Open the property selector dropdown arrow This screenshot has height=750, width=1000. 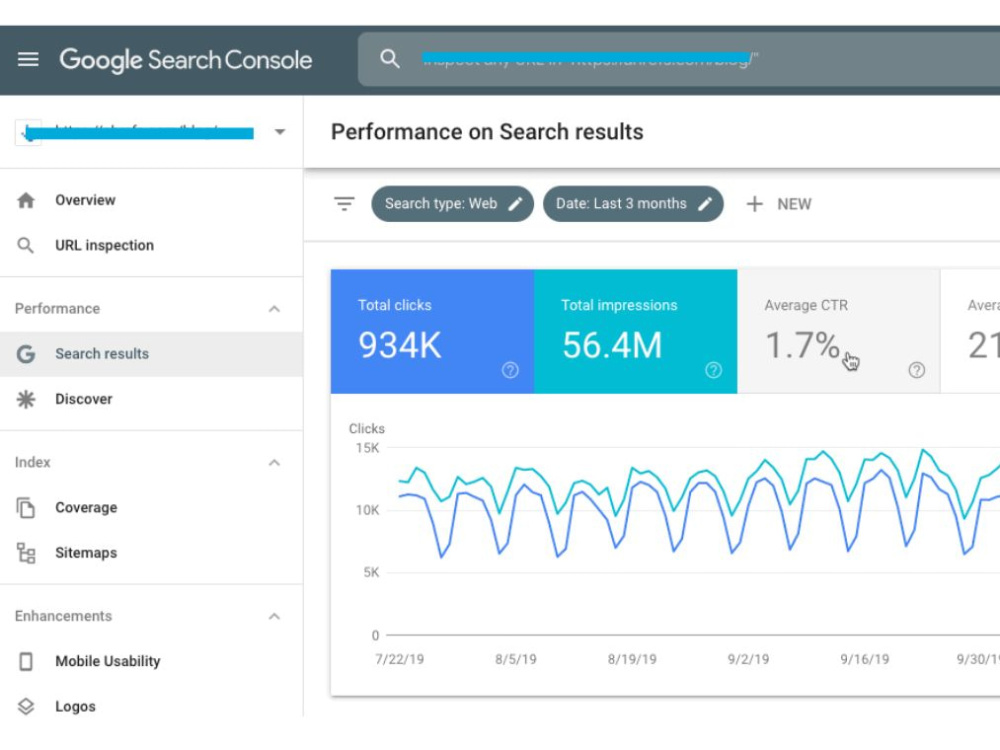coord(279,132)
